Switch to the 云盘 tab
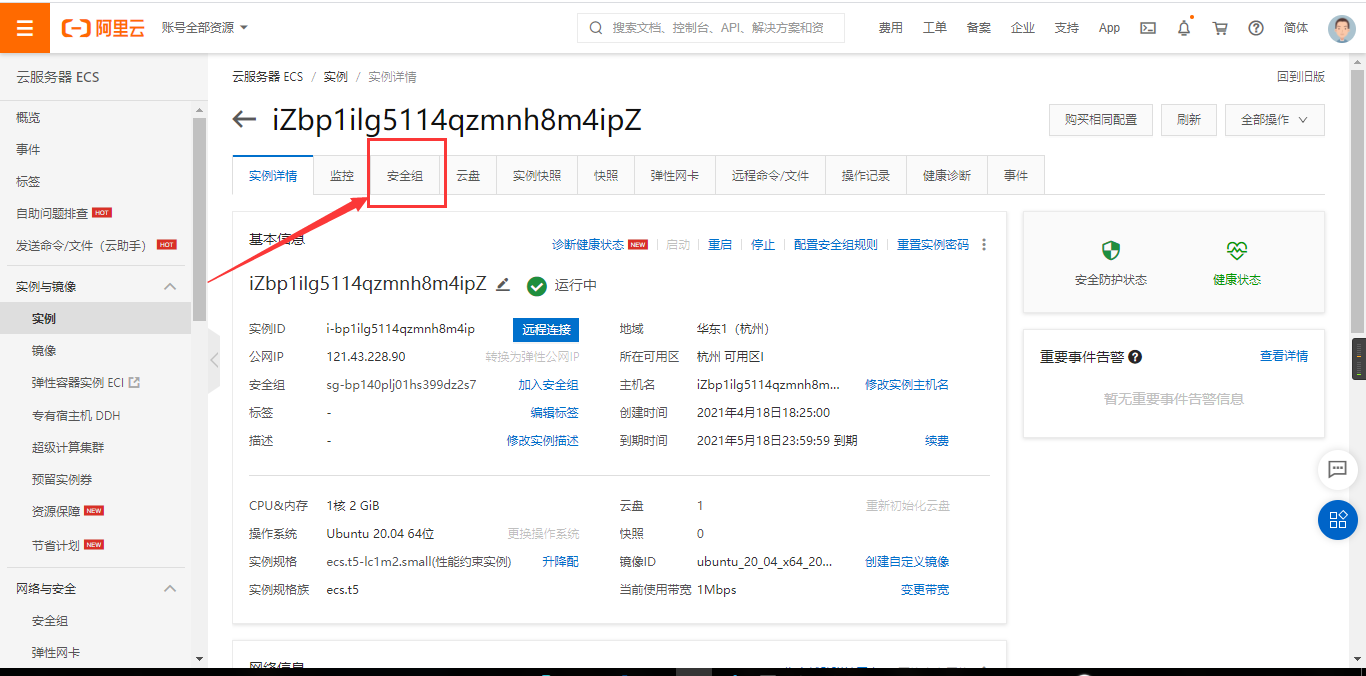The image size is (1366, 676). (468, 175)
